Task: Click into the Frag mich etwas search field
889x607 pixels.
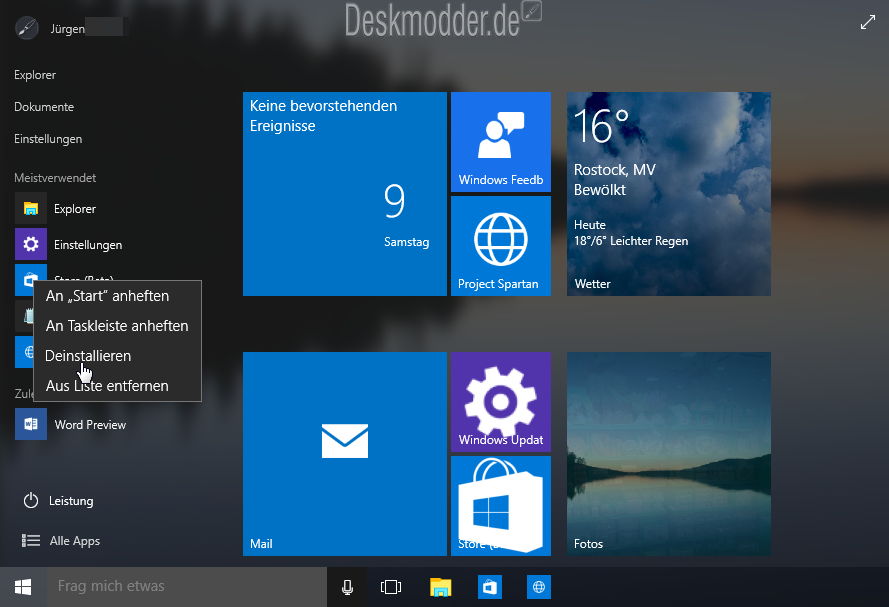Action: [186, 587]
